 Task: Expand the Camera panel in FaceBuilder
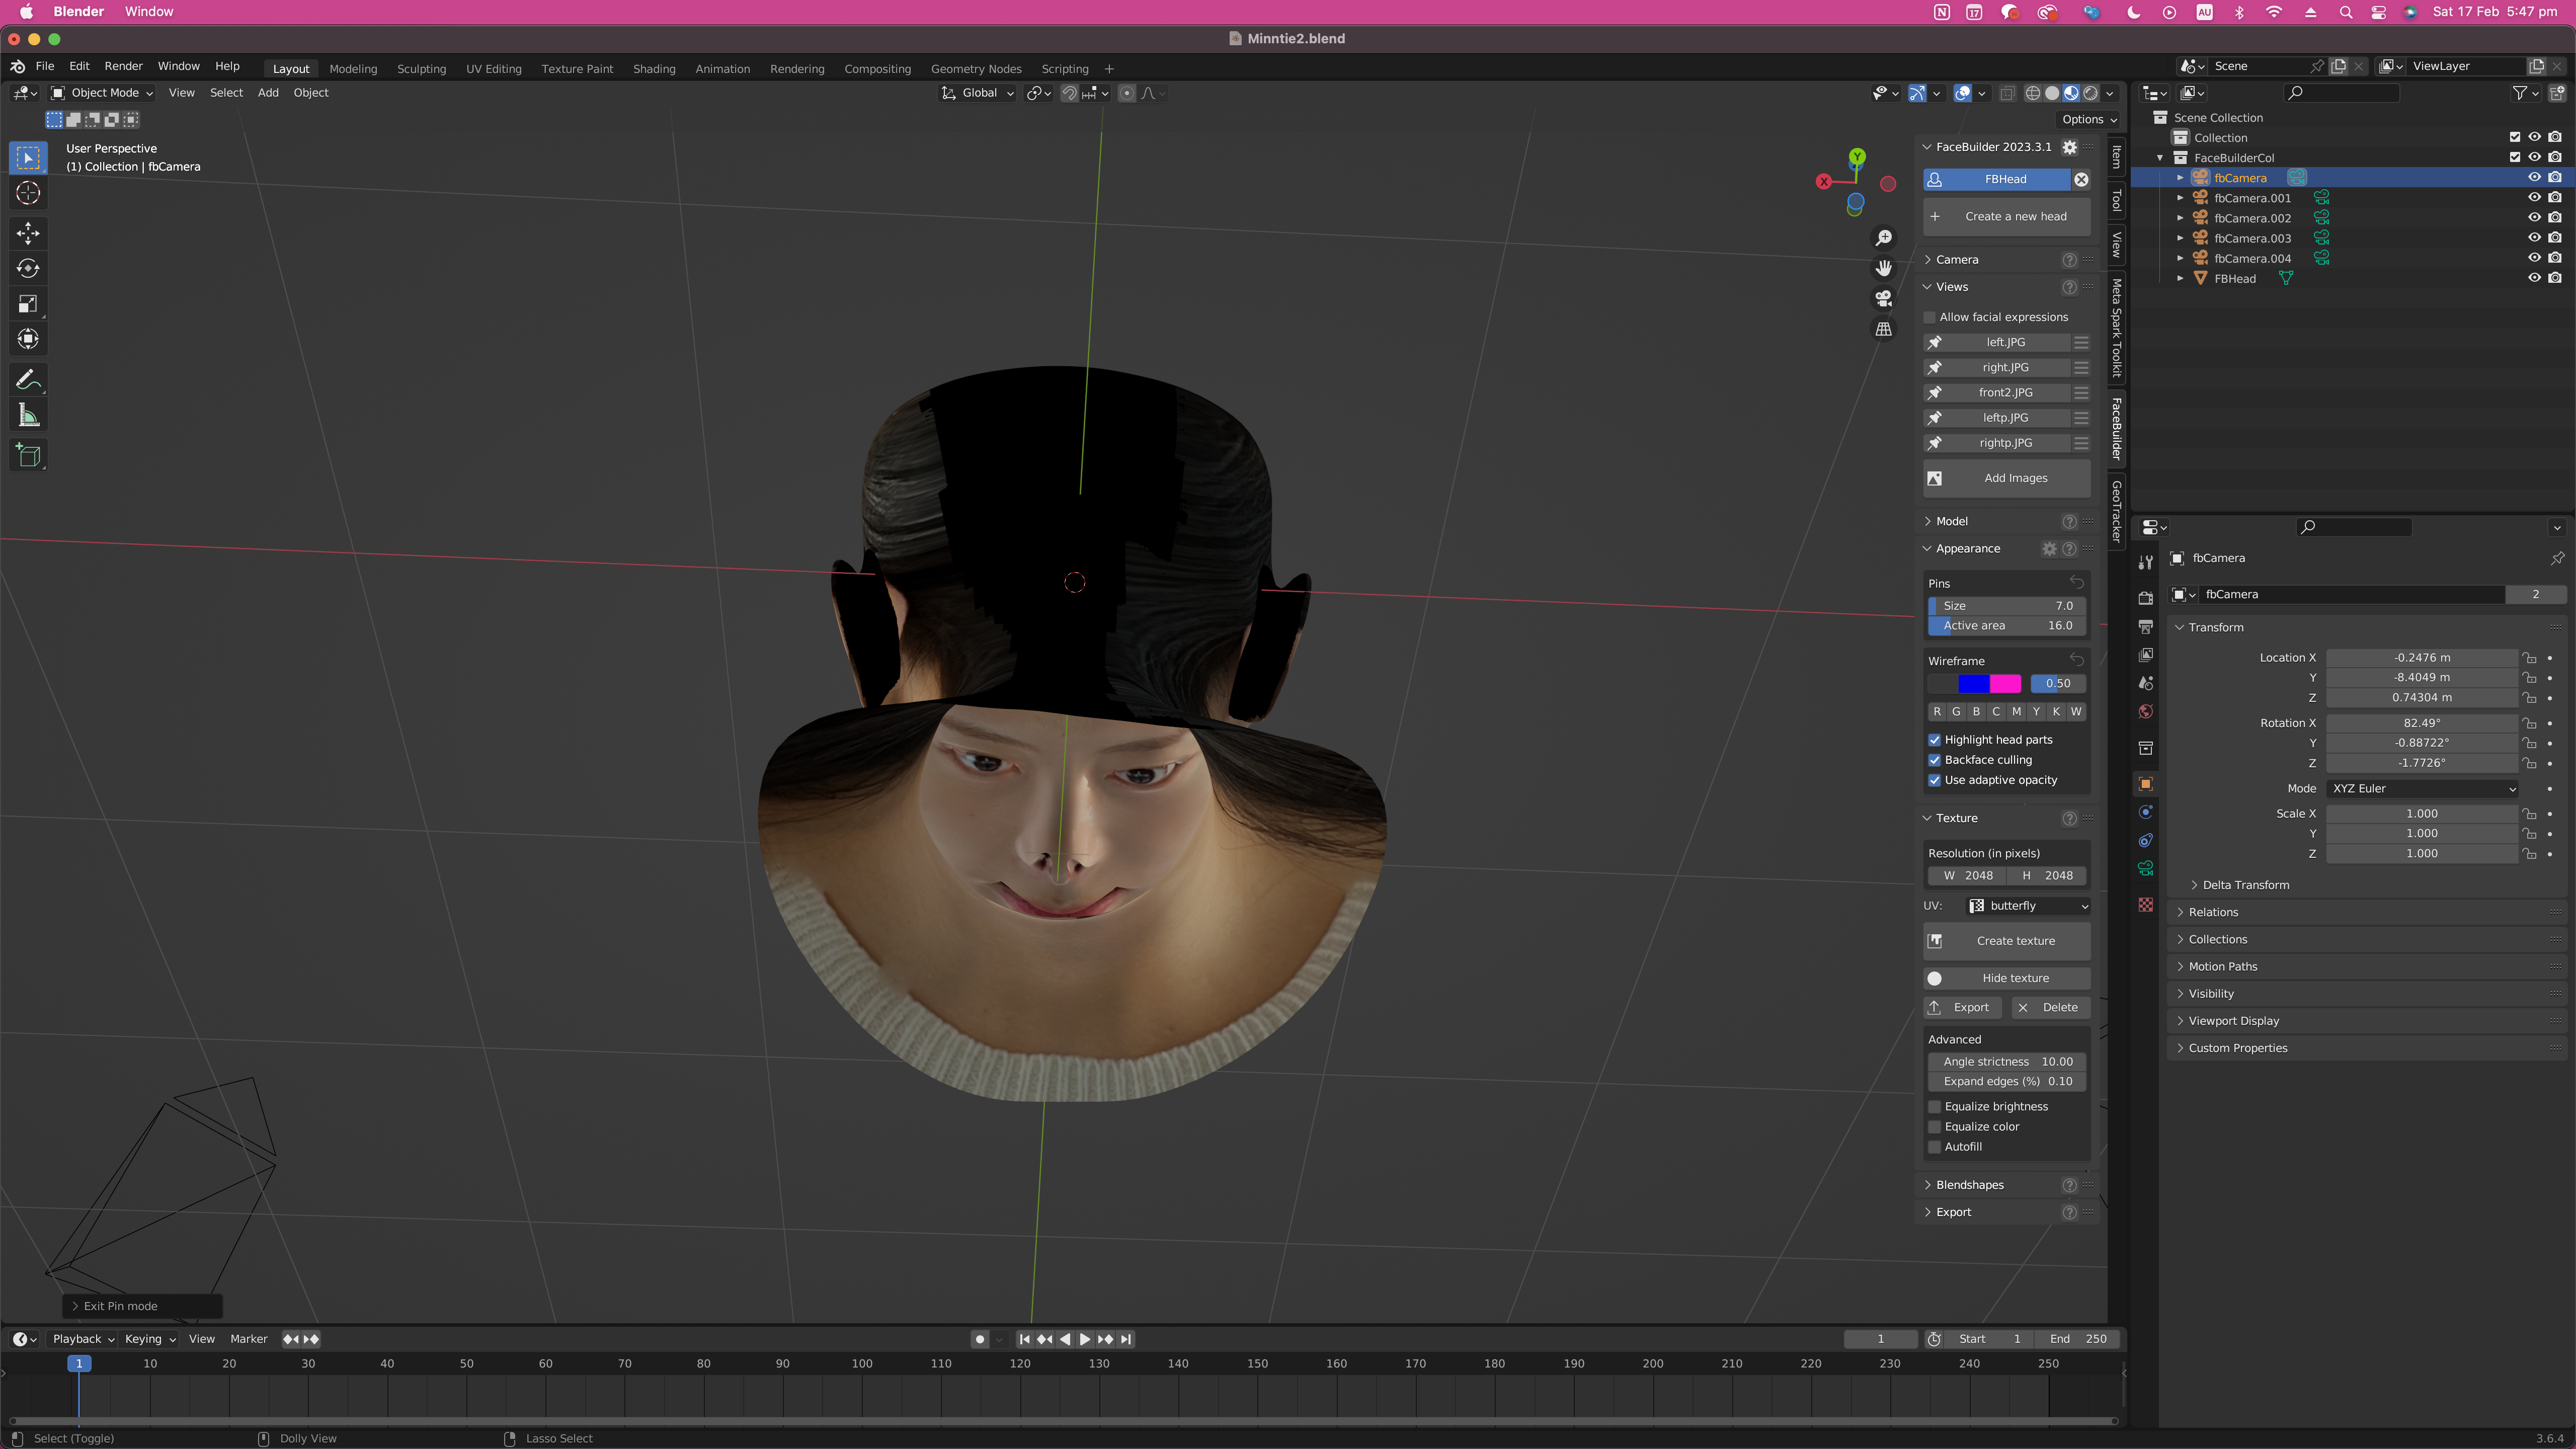coord(1956,259)
